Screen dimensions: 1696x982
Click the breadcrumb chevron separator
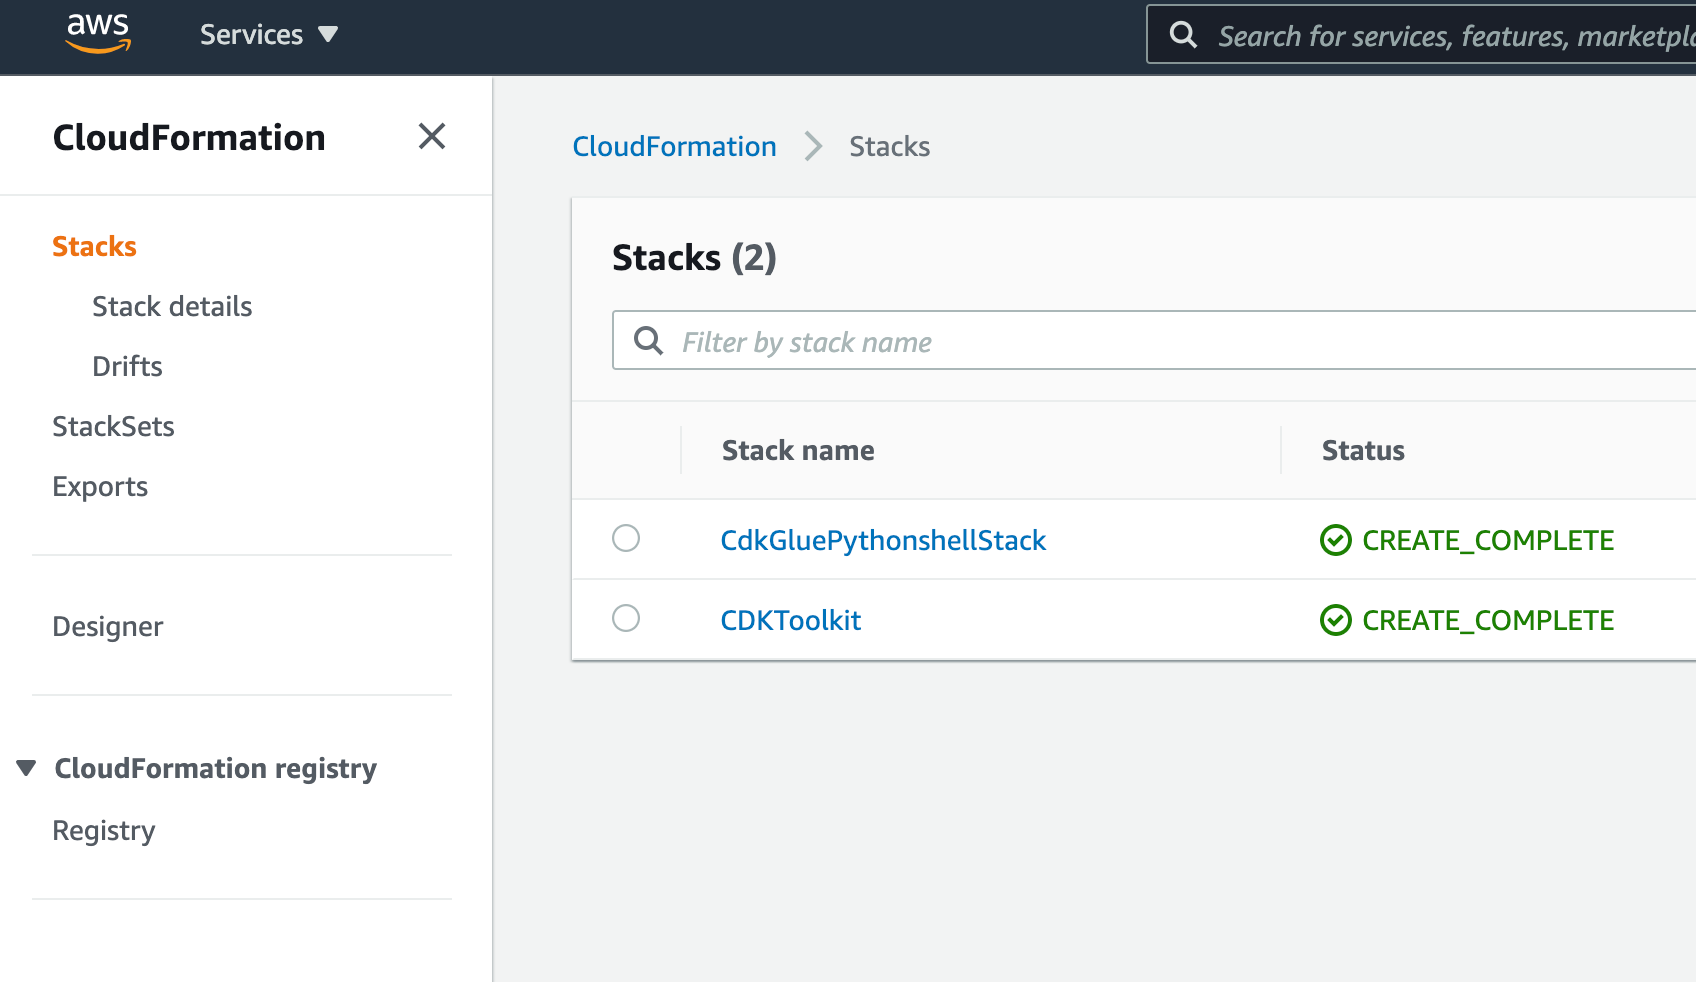coord(813,147)
